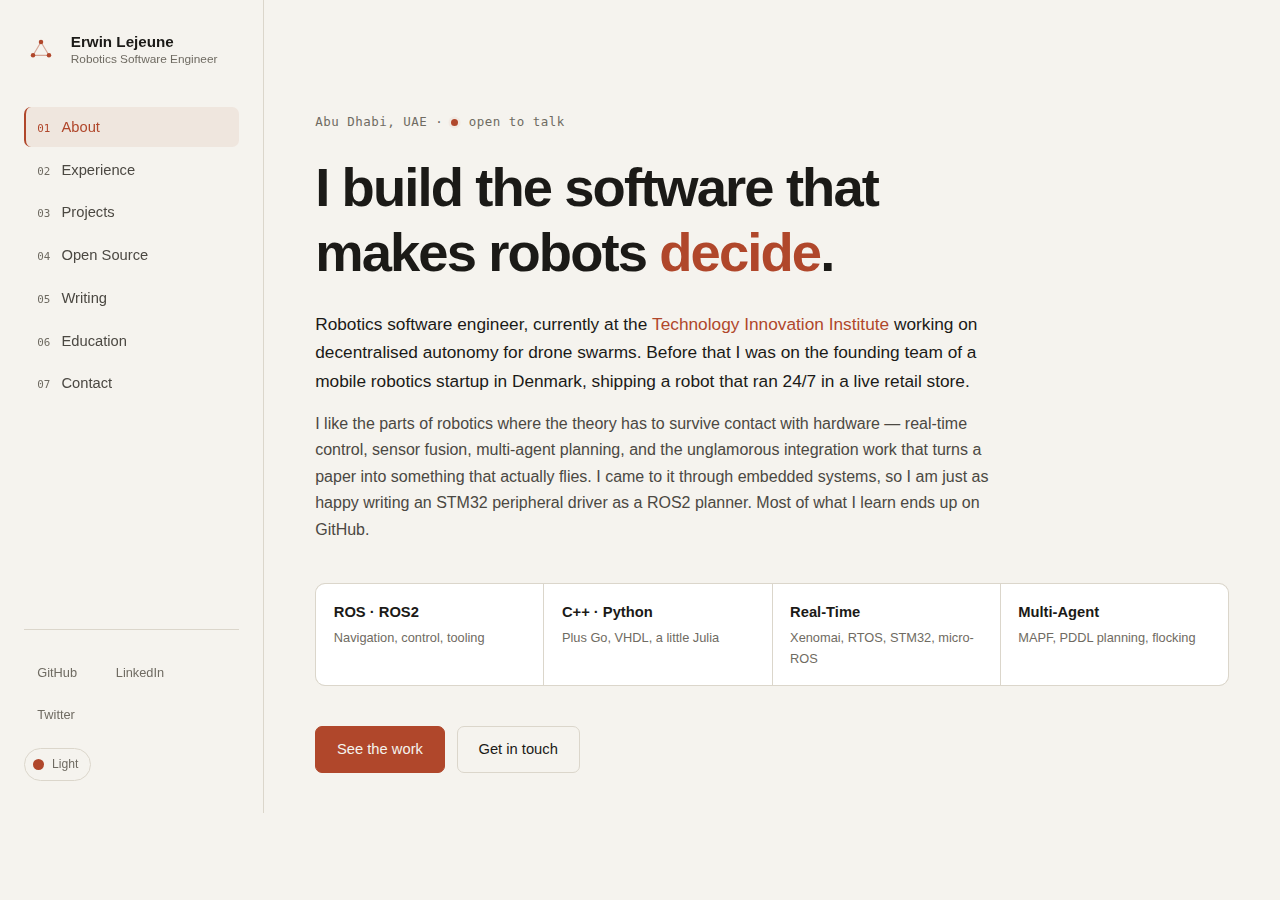Open the Twitter link
This screenshot has height=900, width=1280.
click(x=56, y=714)
